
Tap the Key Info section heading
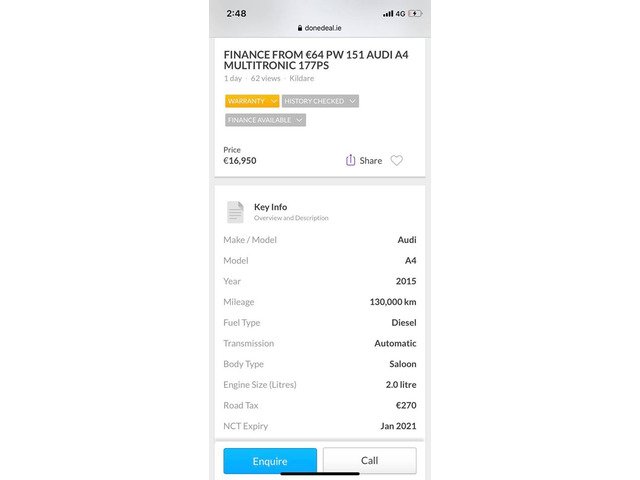270,207
